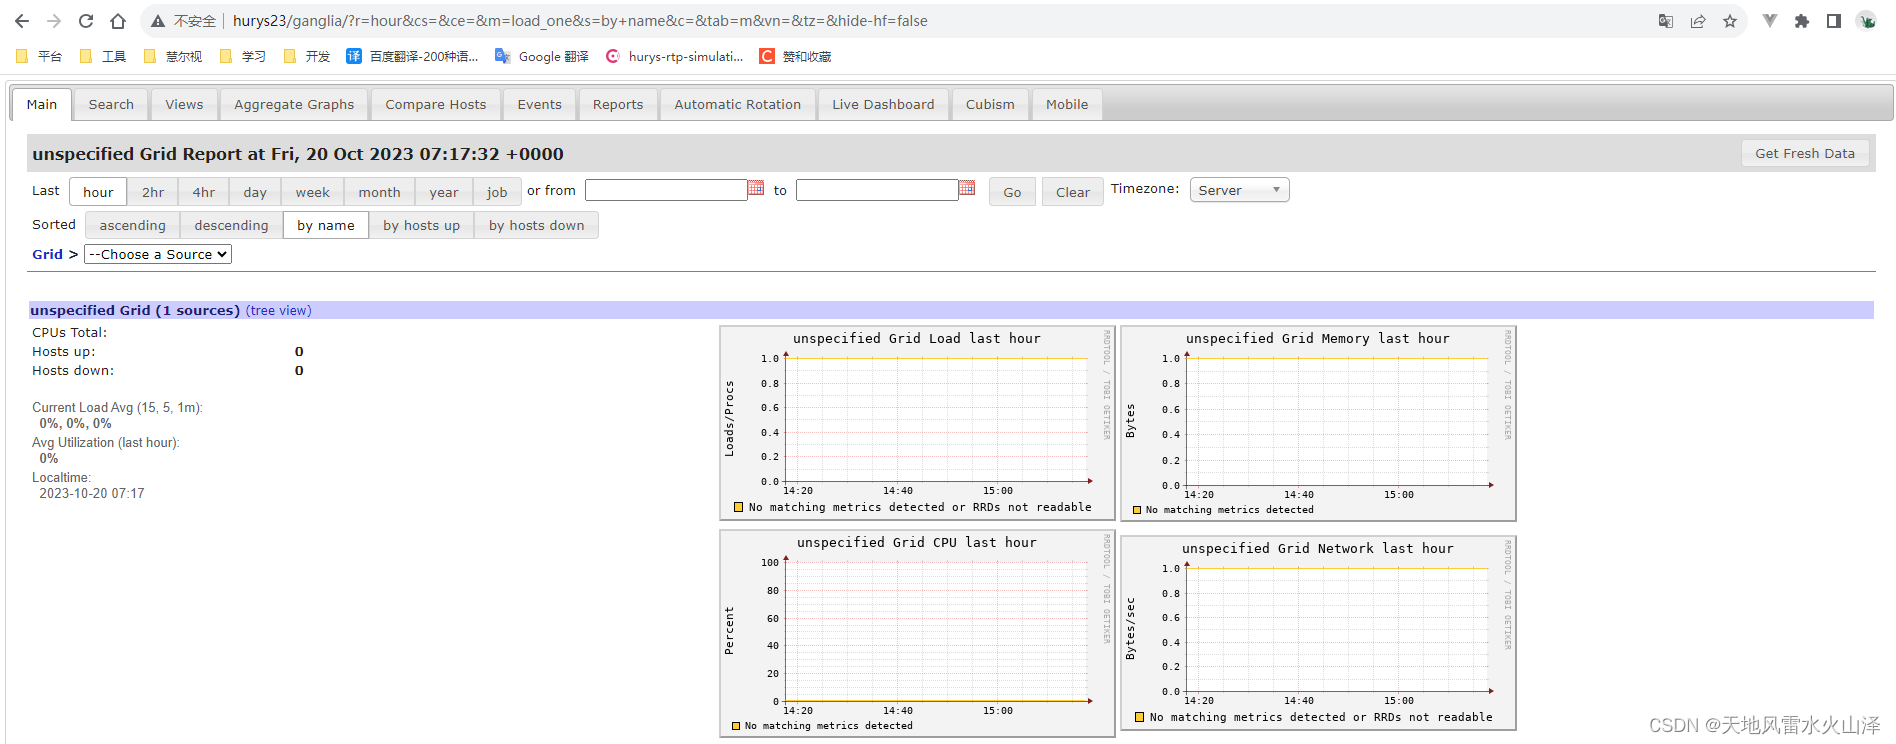The height and width of the screenshot is (744, 1896).
Task: Click the Get Fresh Data button
Action: coord(1804,153)
